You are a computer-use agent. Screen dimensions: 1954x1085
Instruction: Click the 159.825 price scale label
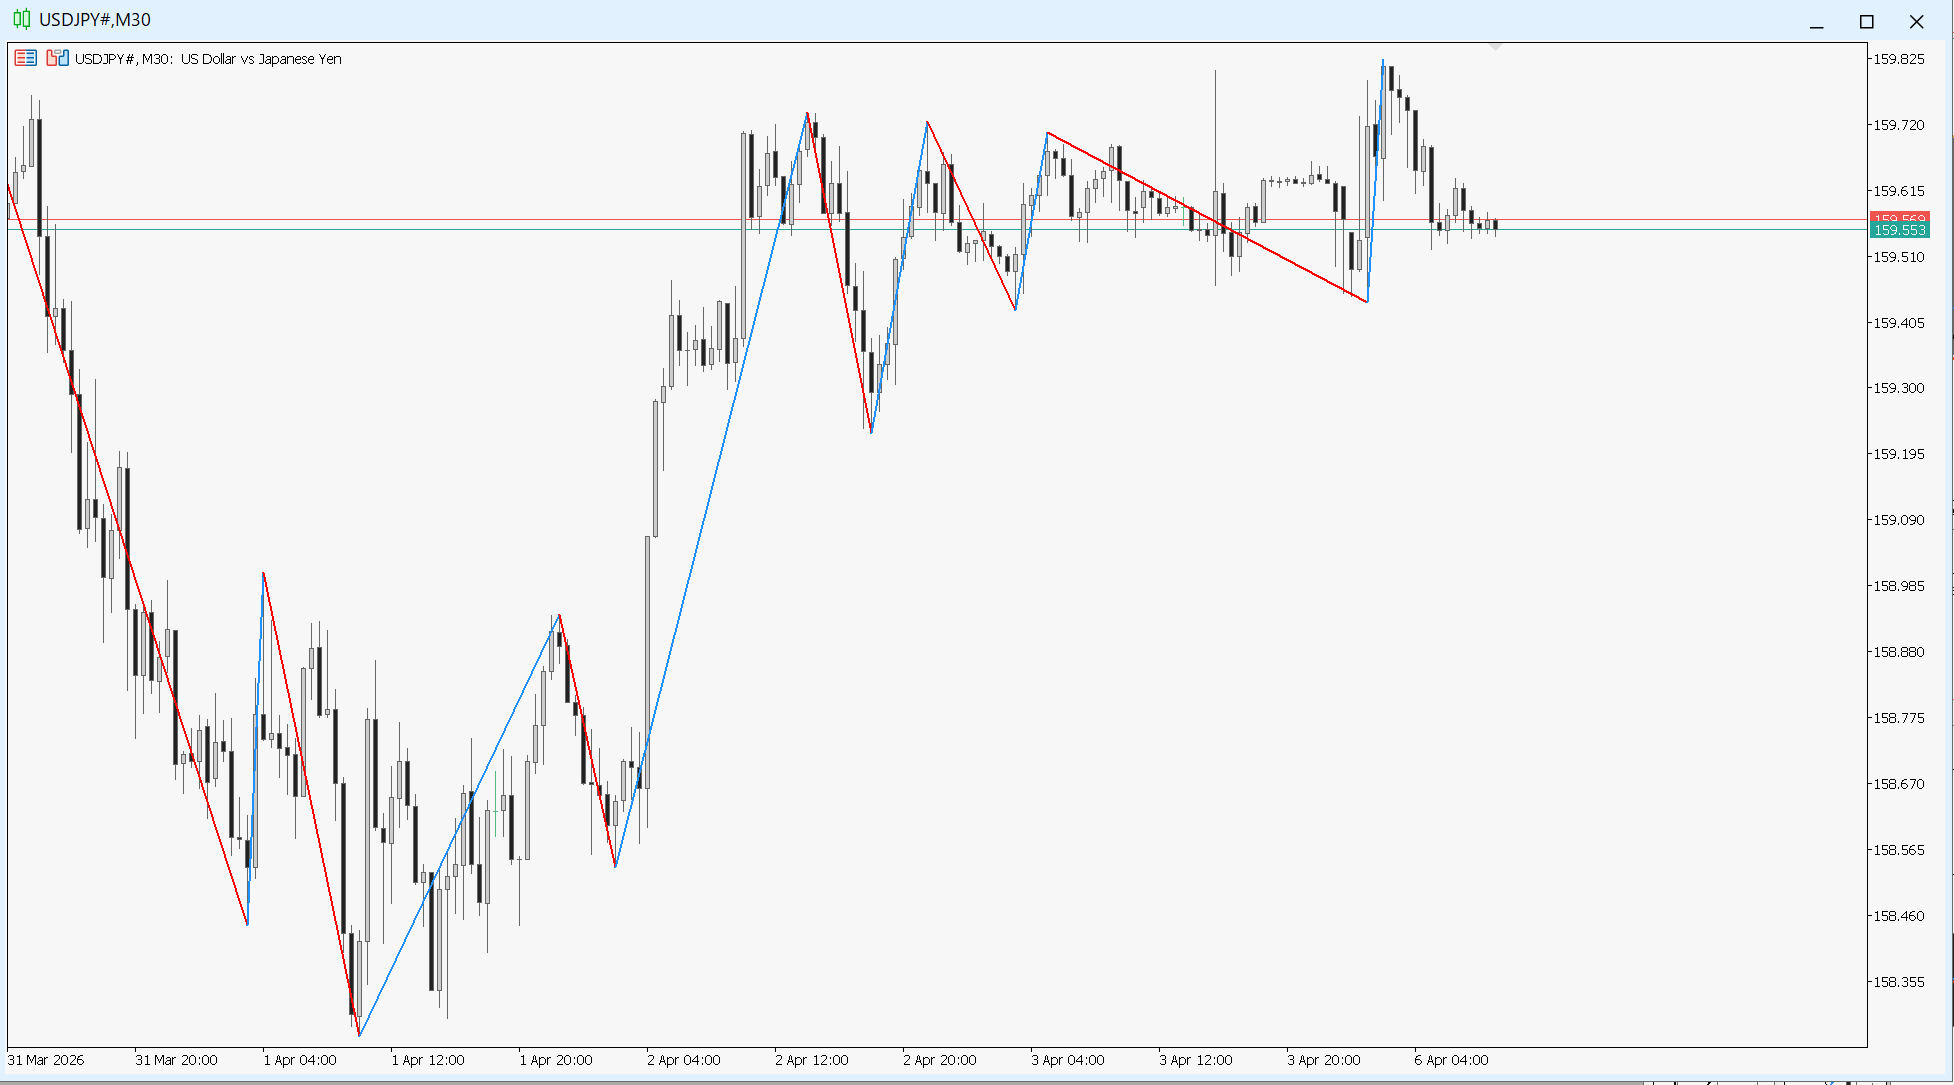(1898, 59)
